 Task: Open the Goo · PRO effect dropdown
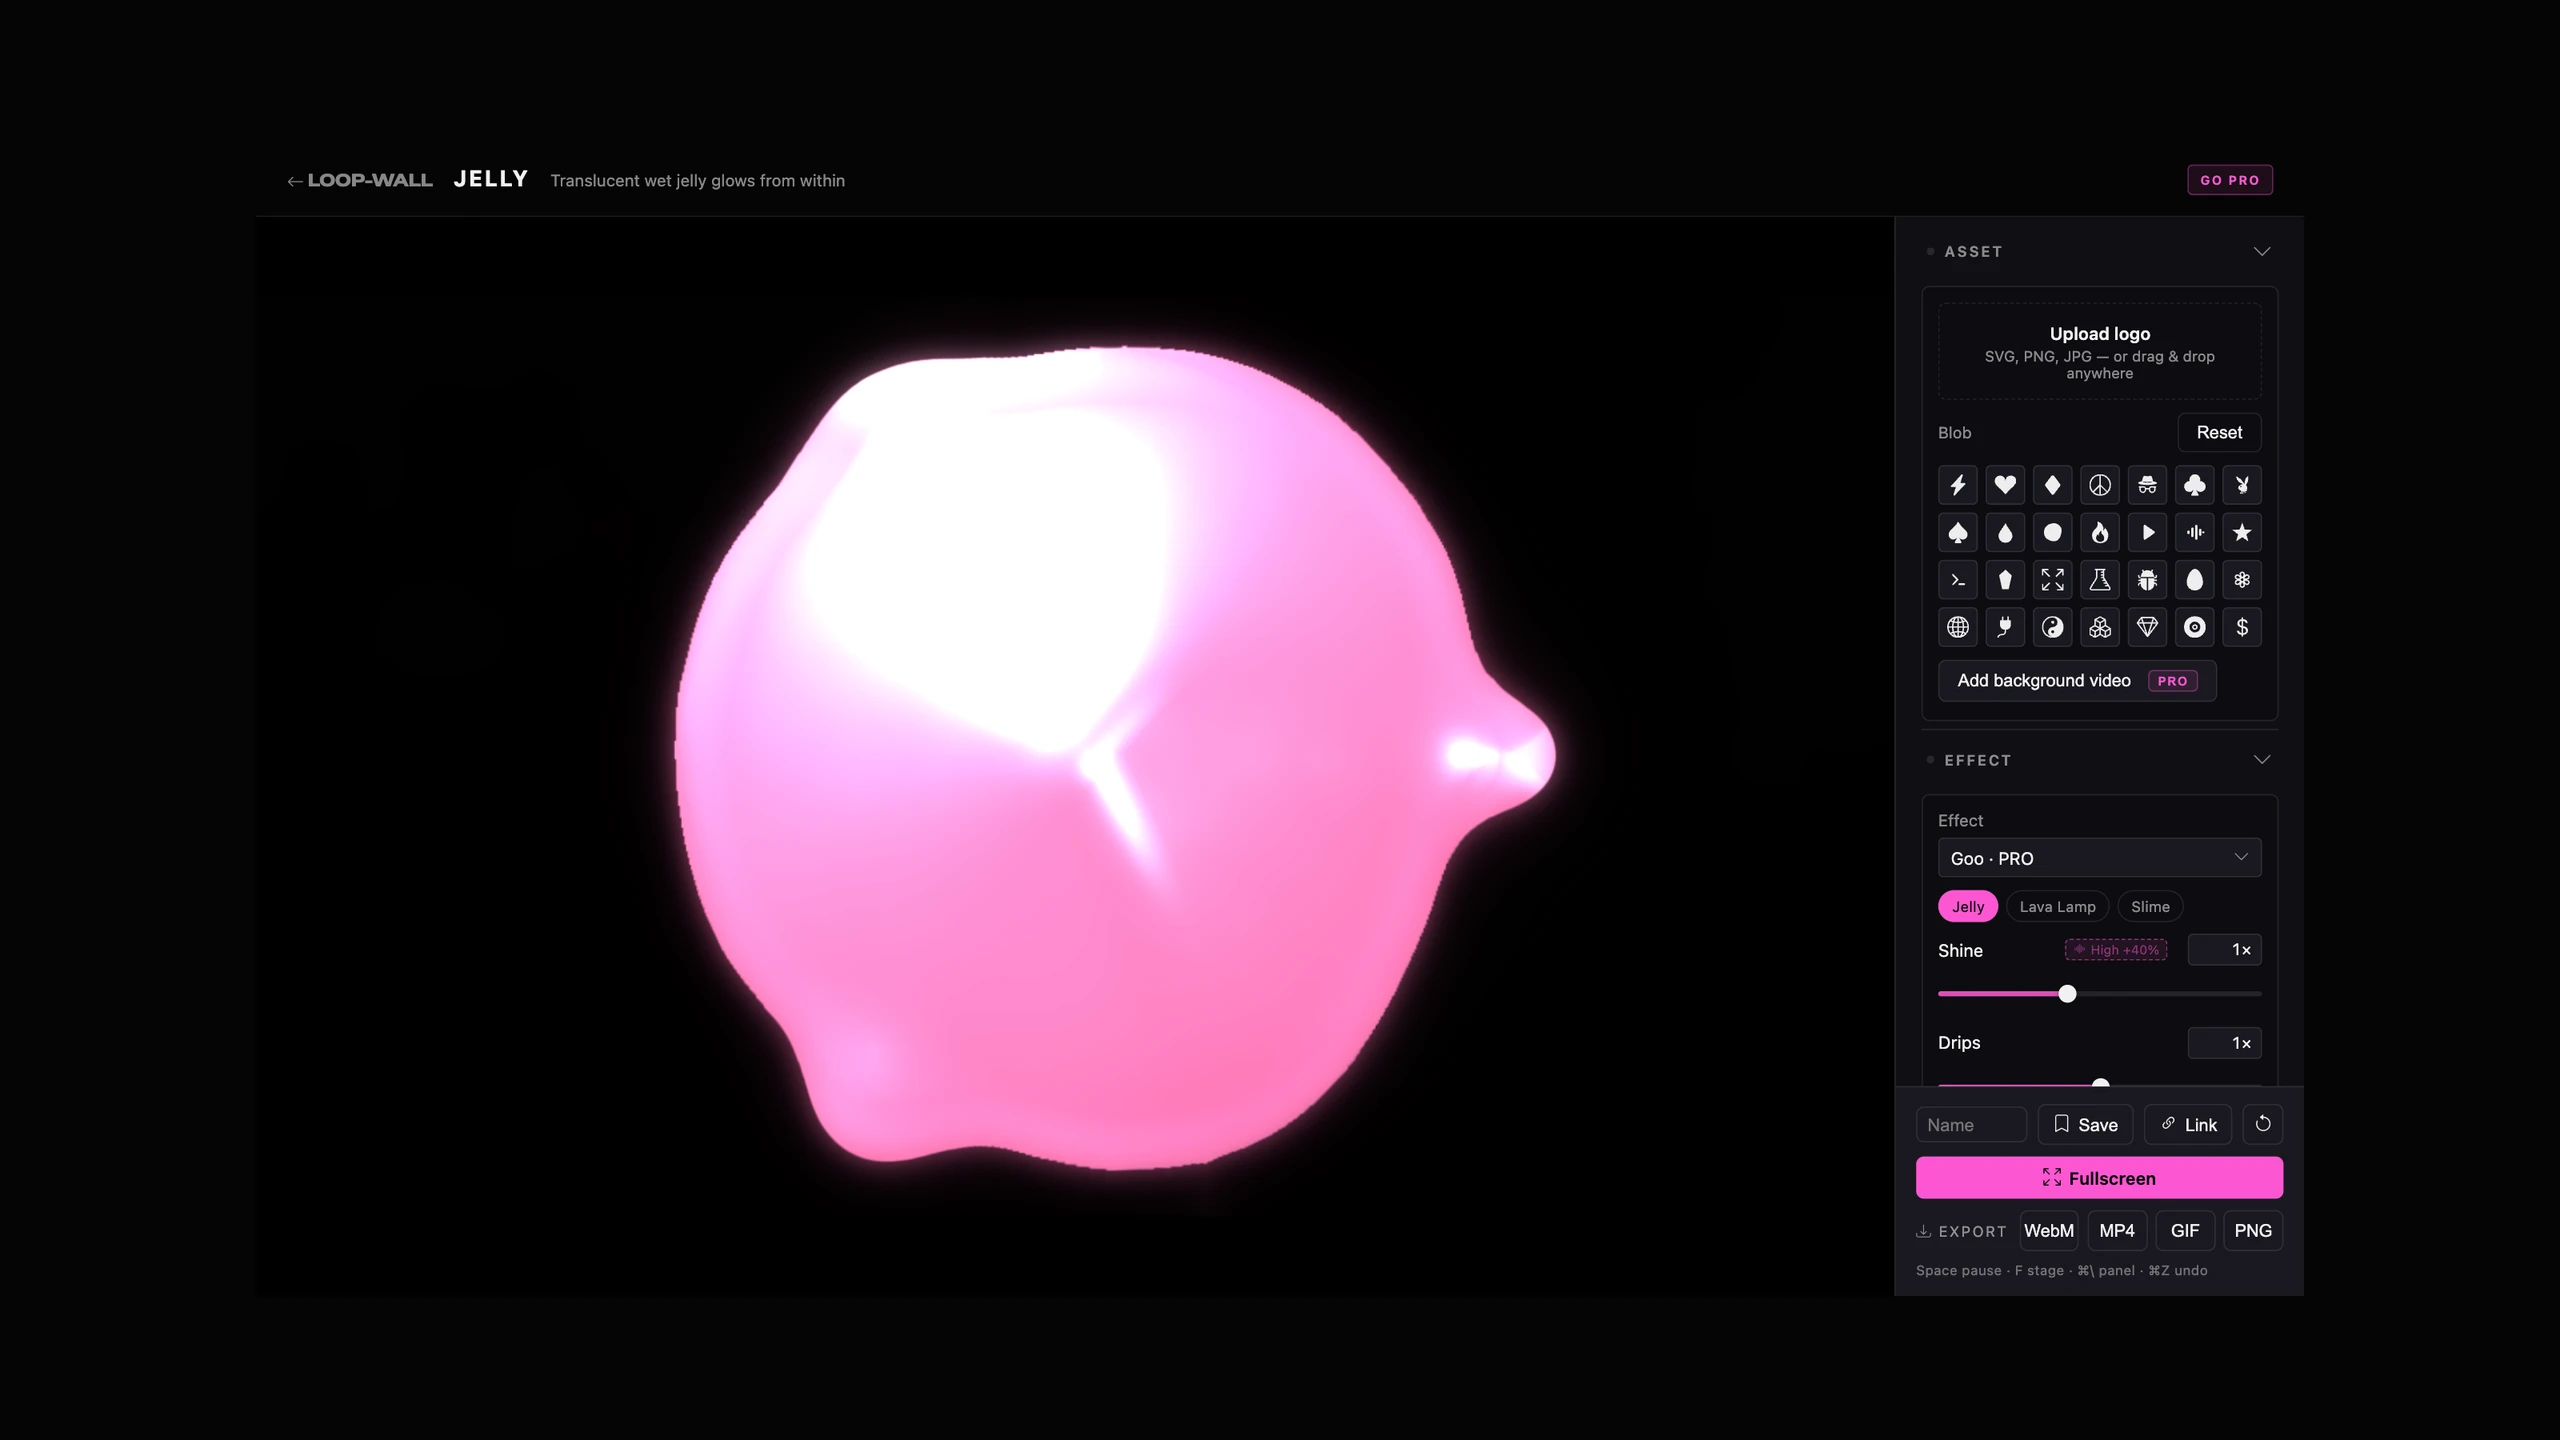coord(2099,858)
